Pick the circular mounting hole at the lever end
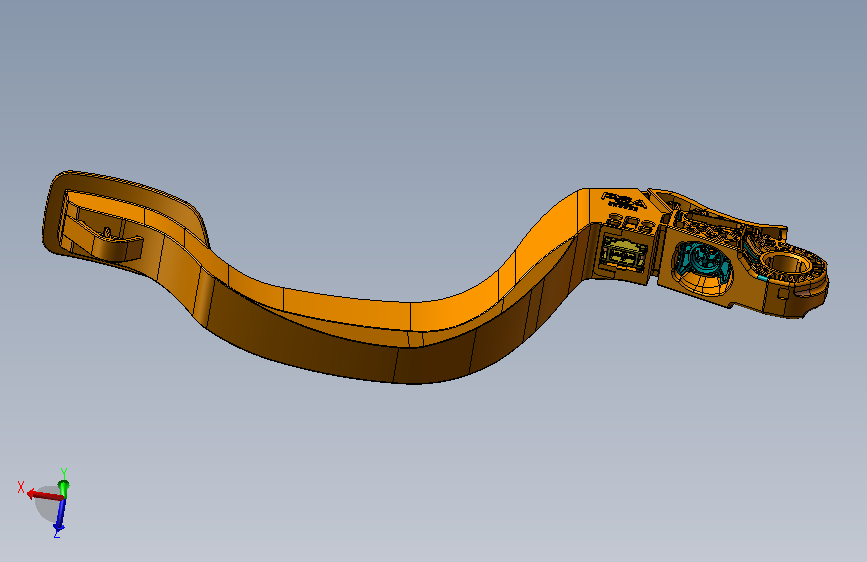 pos(788,263)
